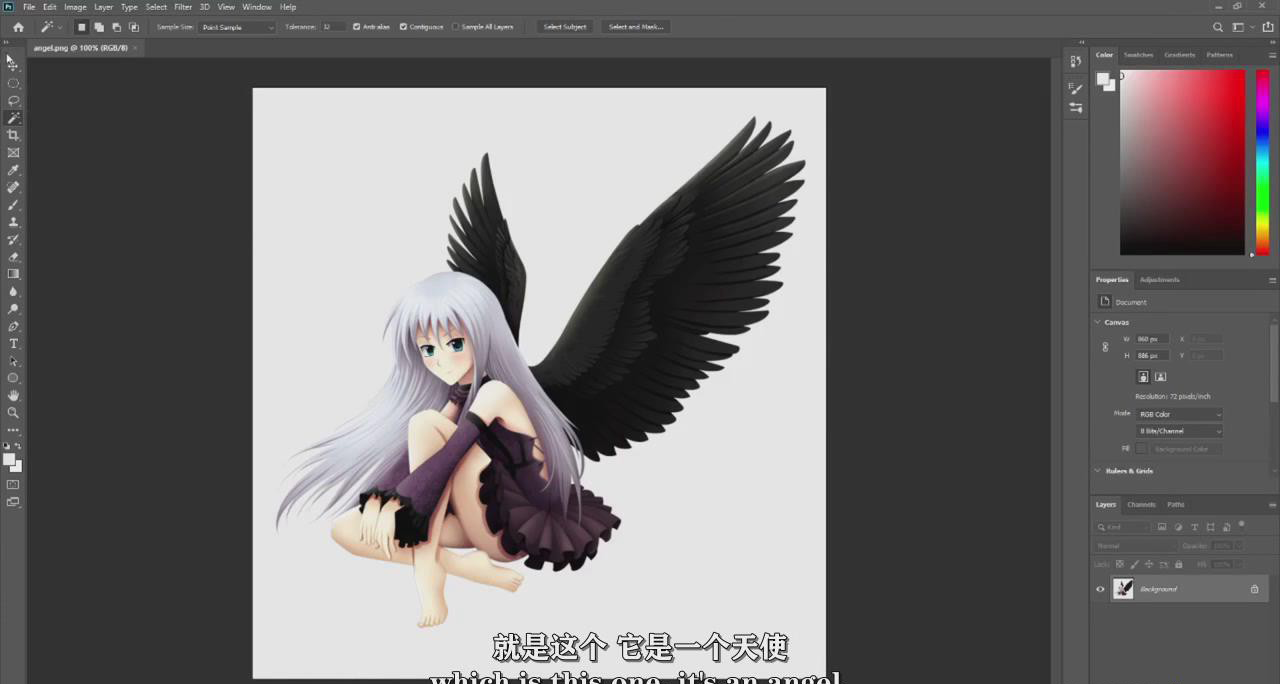This screenshot has height=684, width=1280.
Task: Open the Filter menu
Action: 183,7
